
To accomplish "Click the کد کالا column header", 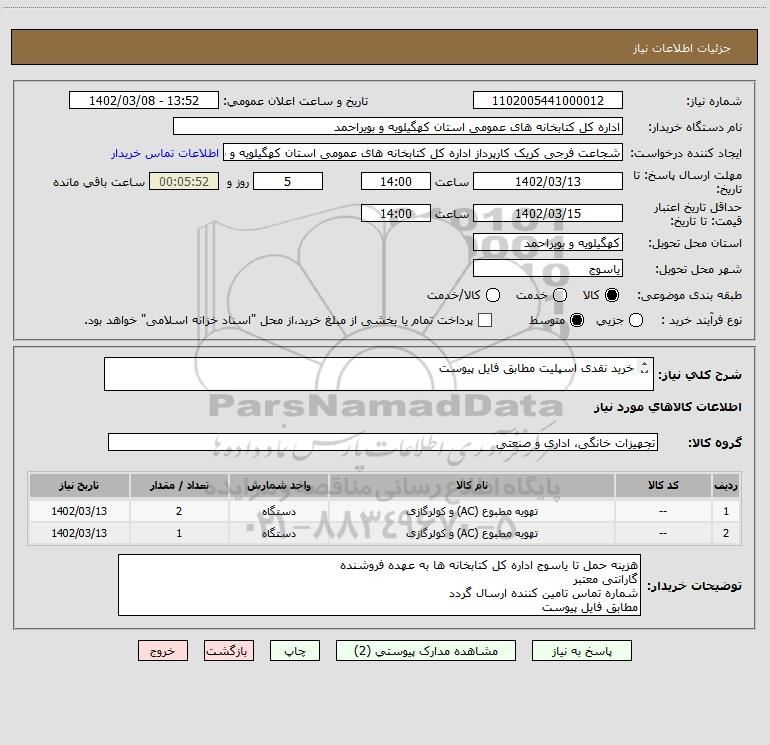I will [x=663, y=485].
